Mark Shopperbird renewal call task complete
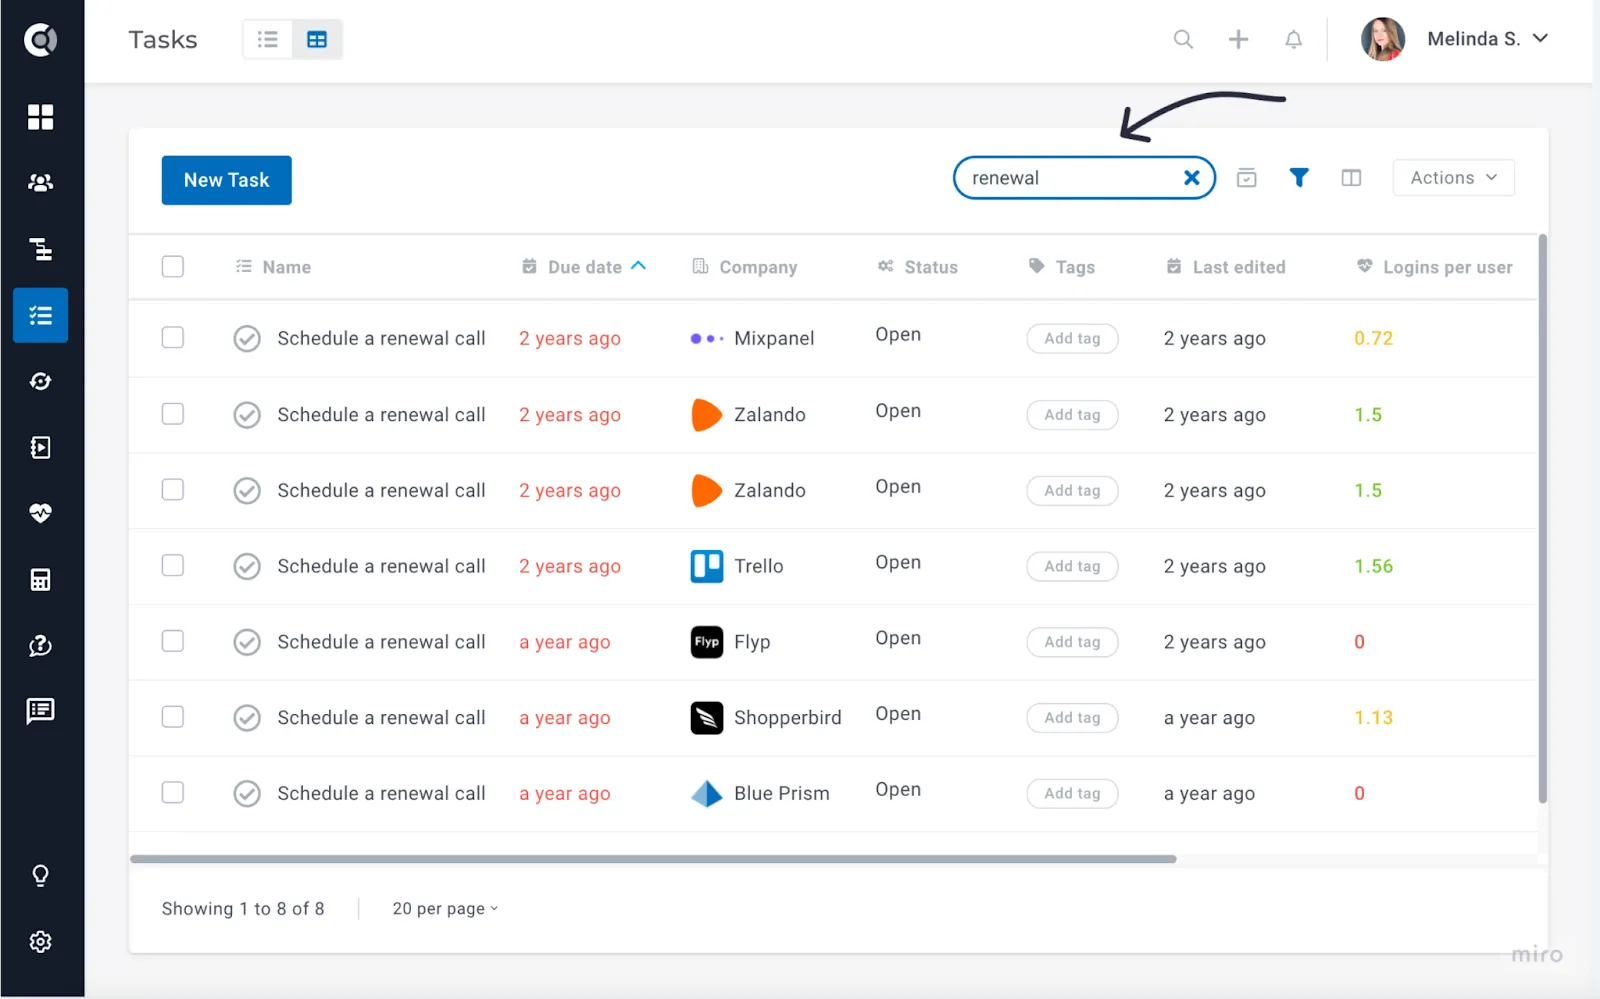The image size is (1600, 999). [247, 718]
